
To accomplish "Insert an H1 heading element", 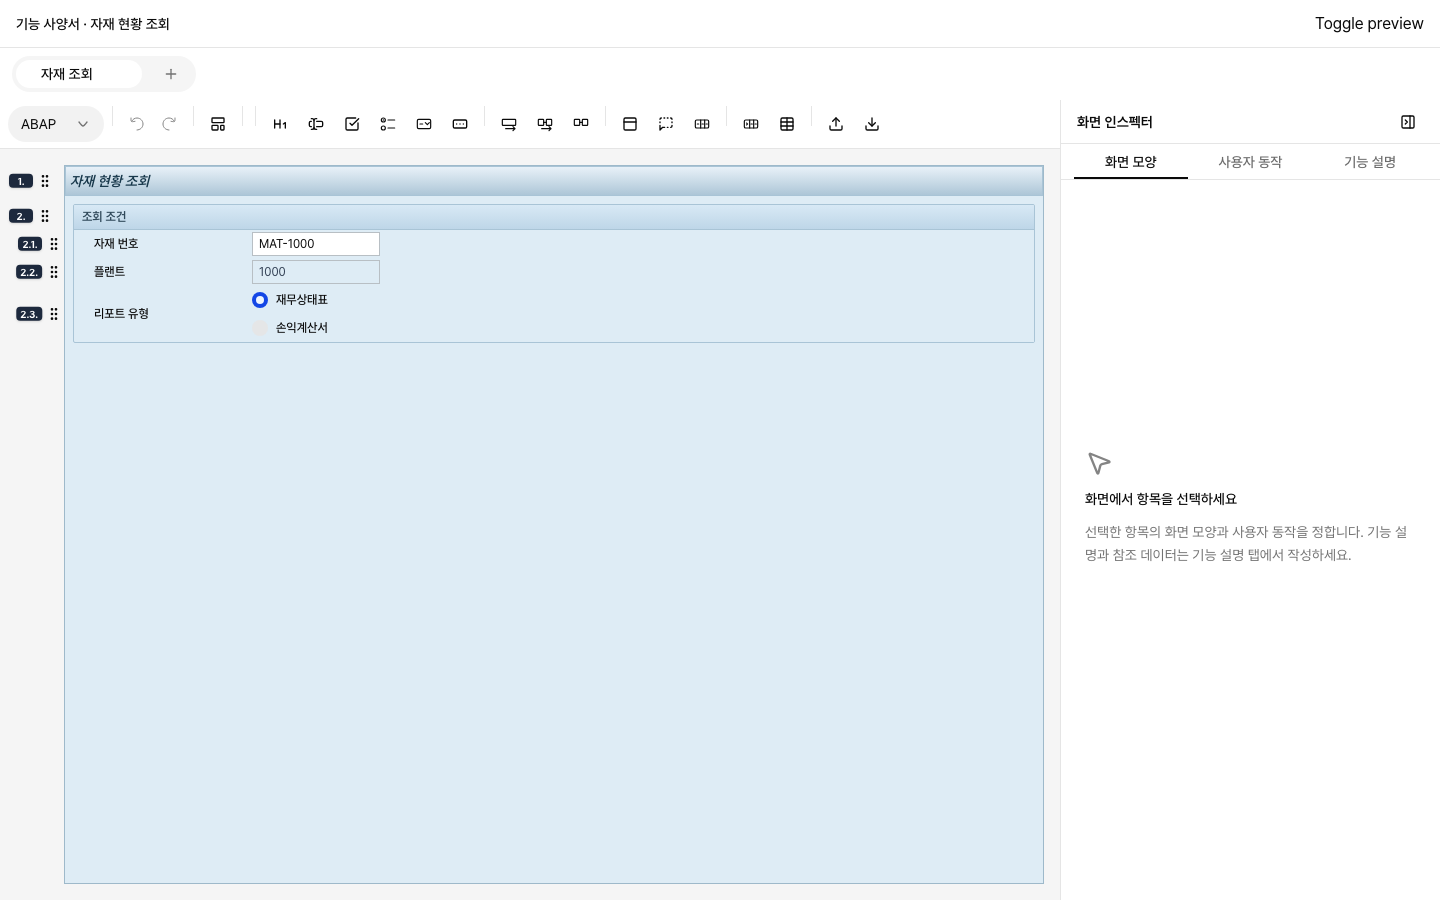I will point(280,124).
